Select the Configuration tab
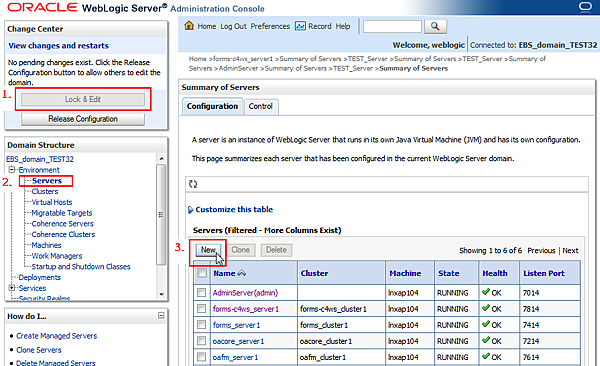Image resolution: width=600 pixels, height=366 pixels. [212, 106]
